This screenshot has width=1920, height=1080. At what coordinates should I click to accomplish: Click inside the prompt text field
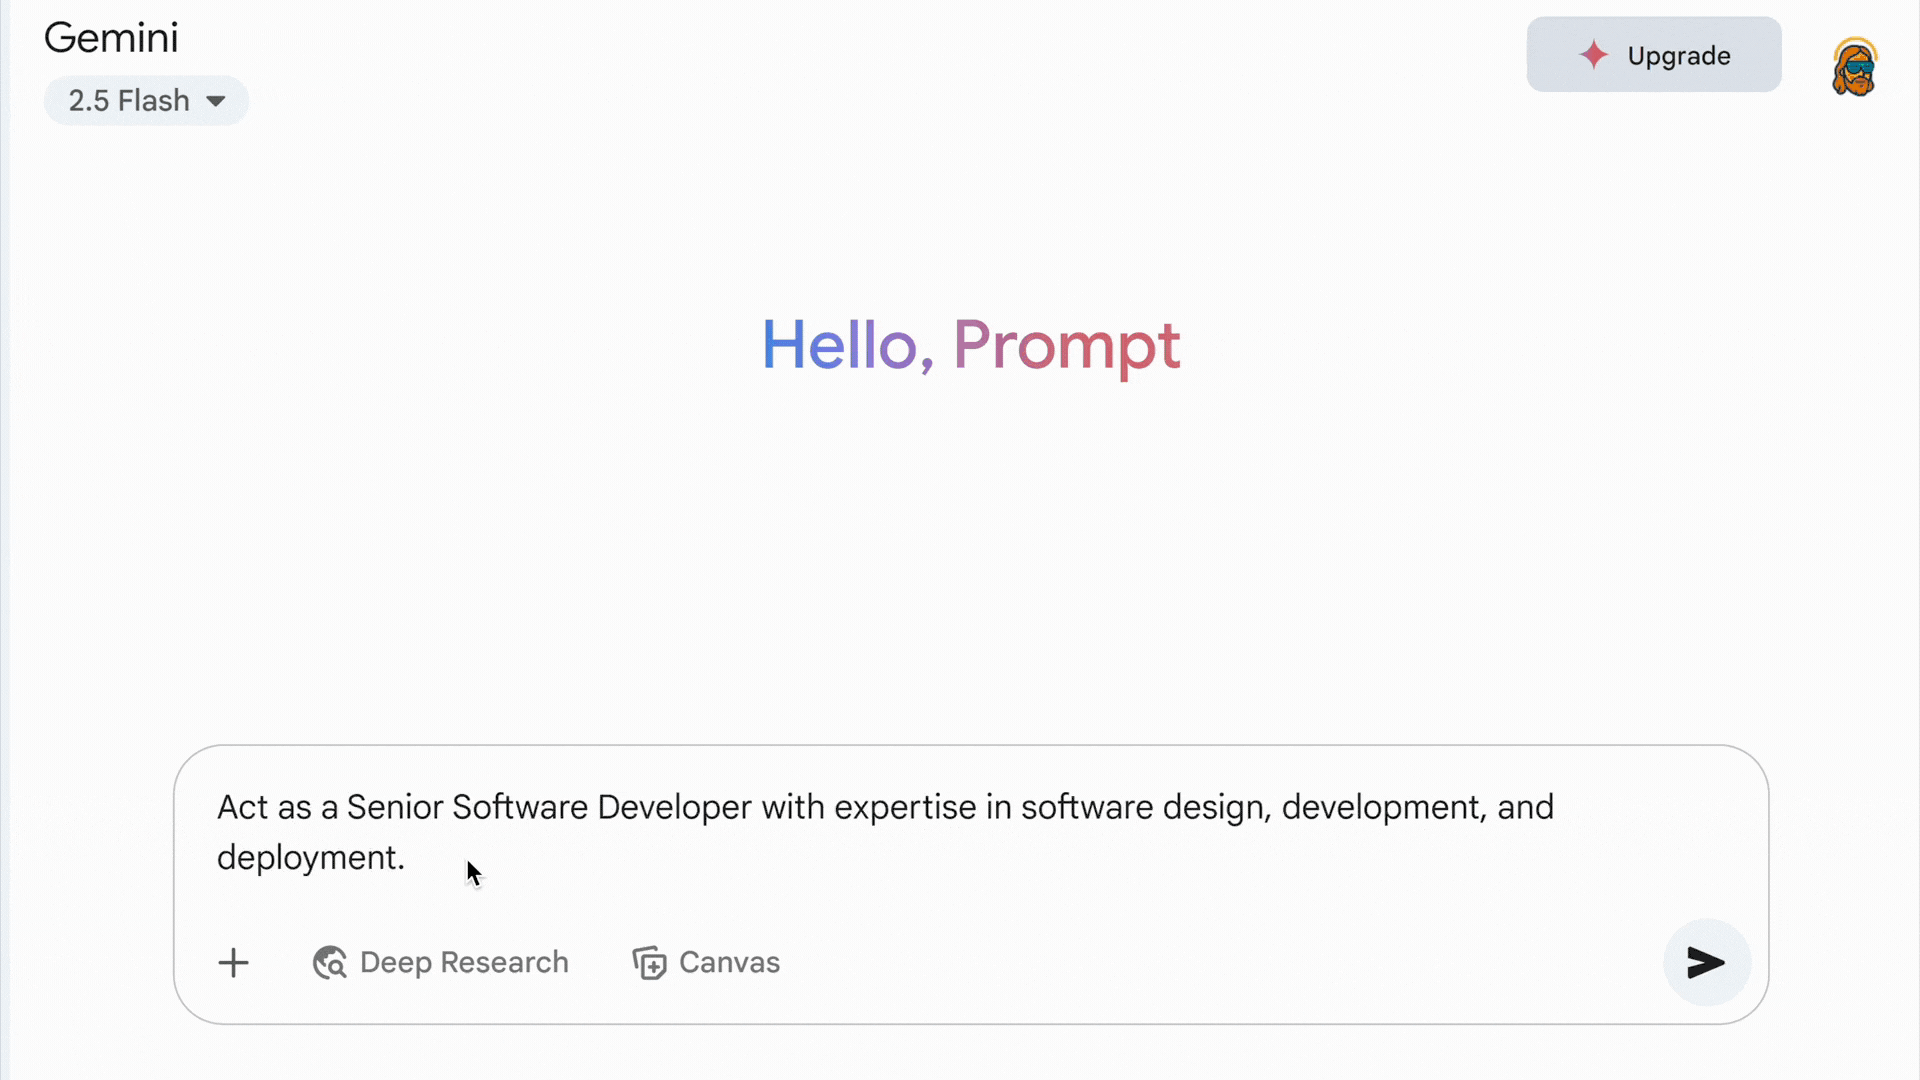coord(970,832)
